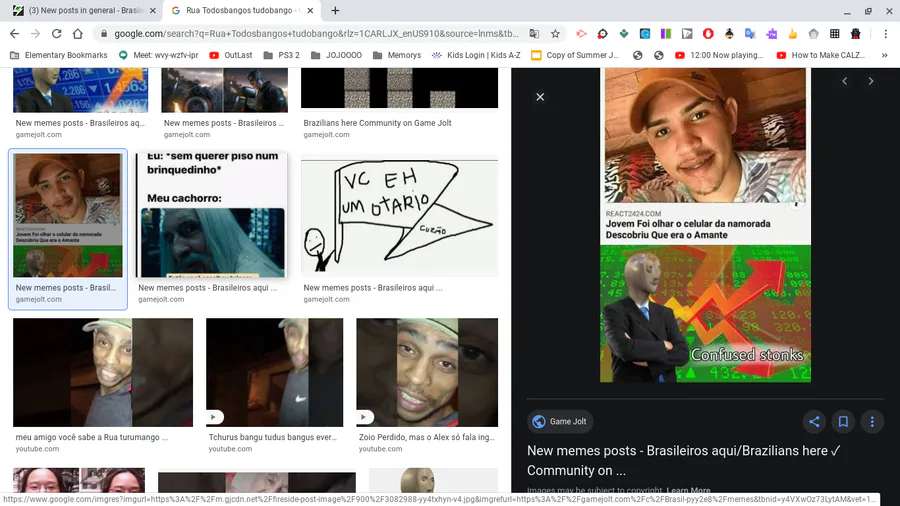The height and width of the screenshot is (506, 900).
Task: Click the translate page icon in address bar
Action: pos(534,34)
